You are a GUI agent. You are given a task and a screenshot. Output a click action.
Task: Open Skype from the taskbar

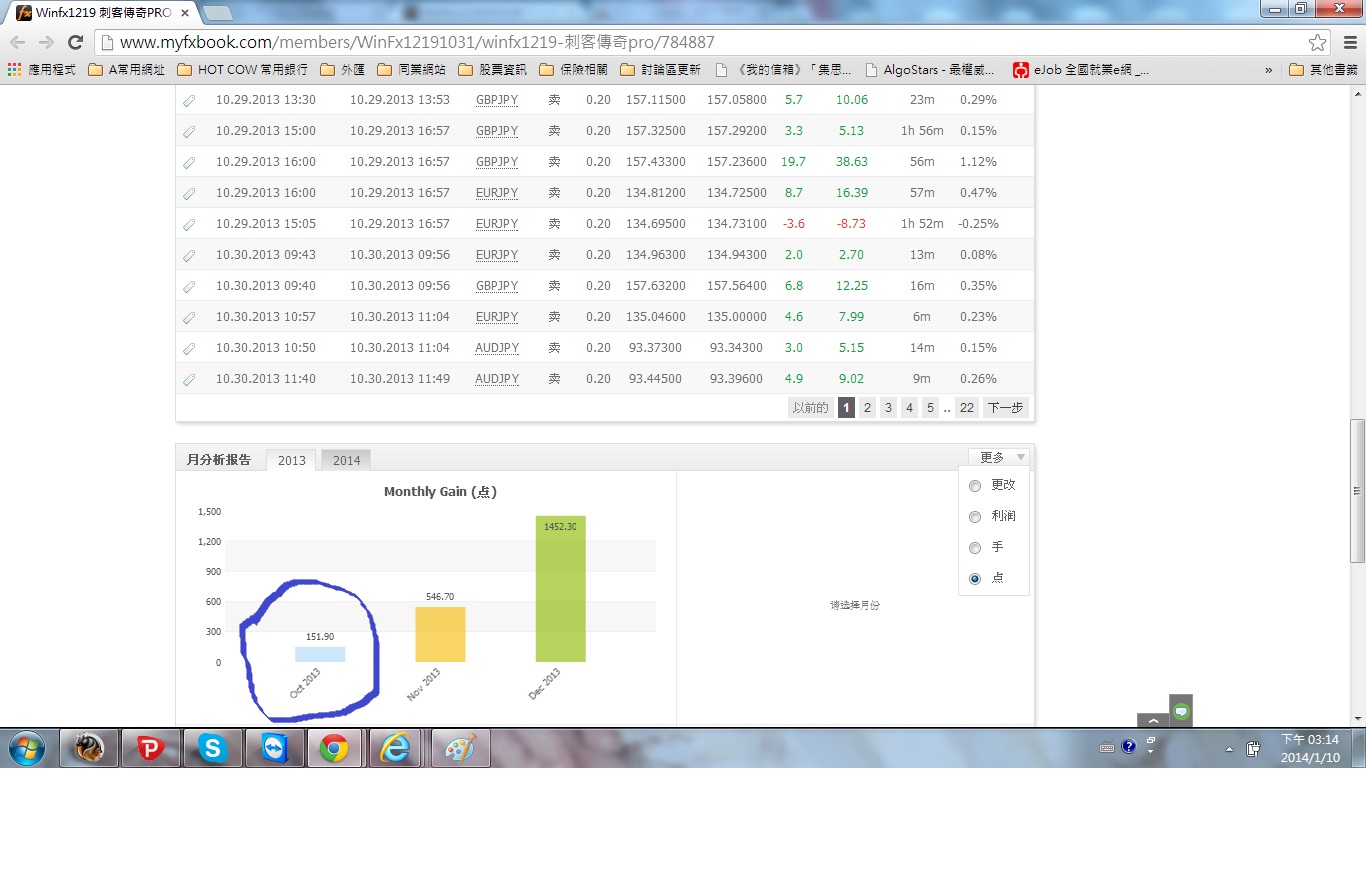tap(212, 748)
